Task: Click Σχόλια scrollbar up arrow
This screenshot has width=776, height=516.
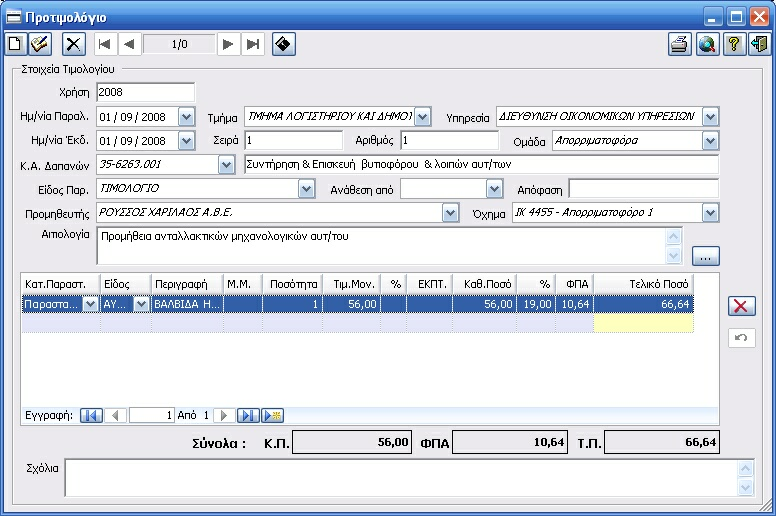Action: tap(746, 469)
